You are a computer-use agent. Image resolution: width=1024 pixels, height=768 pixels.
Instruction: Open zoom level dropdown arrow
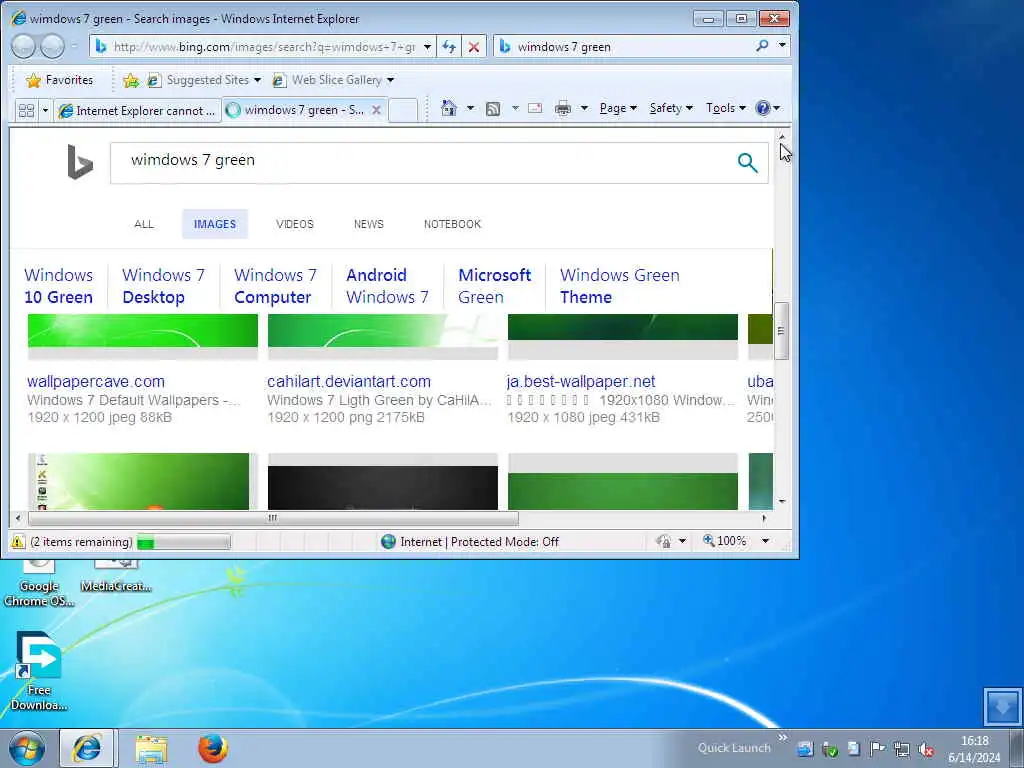(x=765, y=541)
